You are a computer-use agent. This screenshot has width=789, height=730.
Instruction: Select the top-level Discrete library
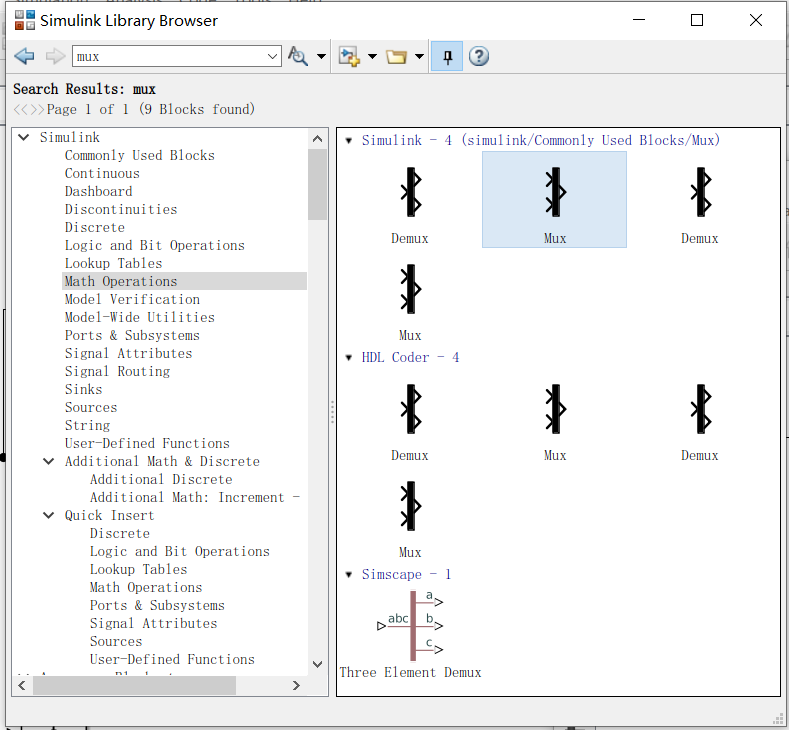[x=95, y=227]
